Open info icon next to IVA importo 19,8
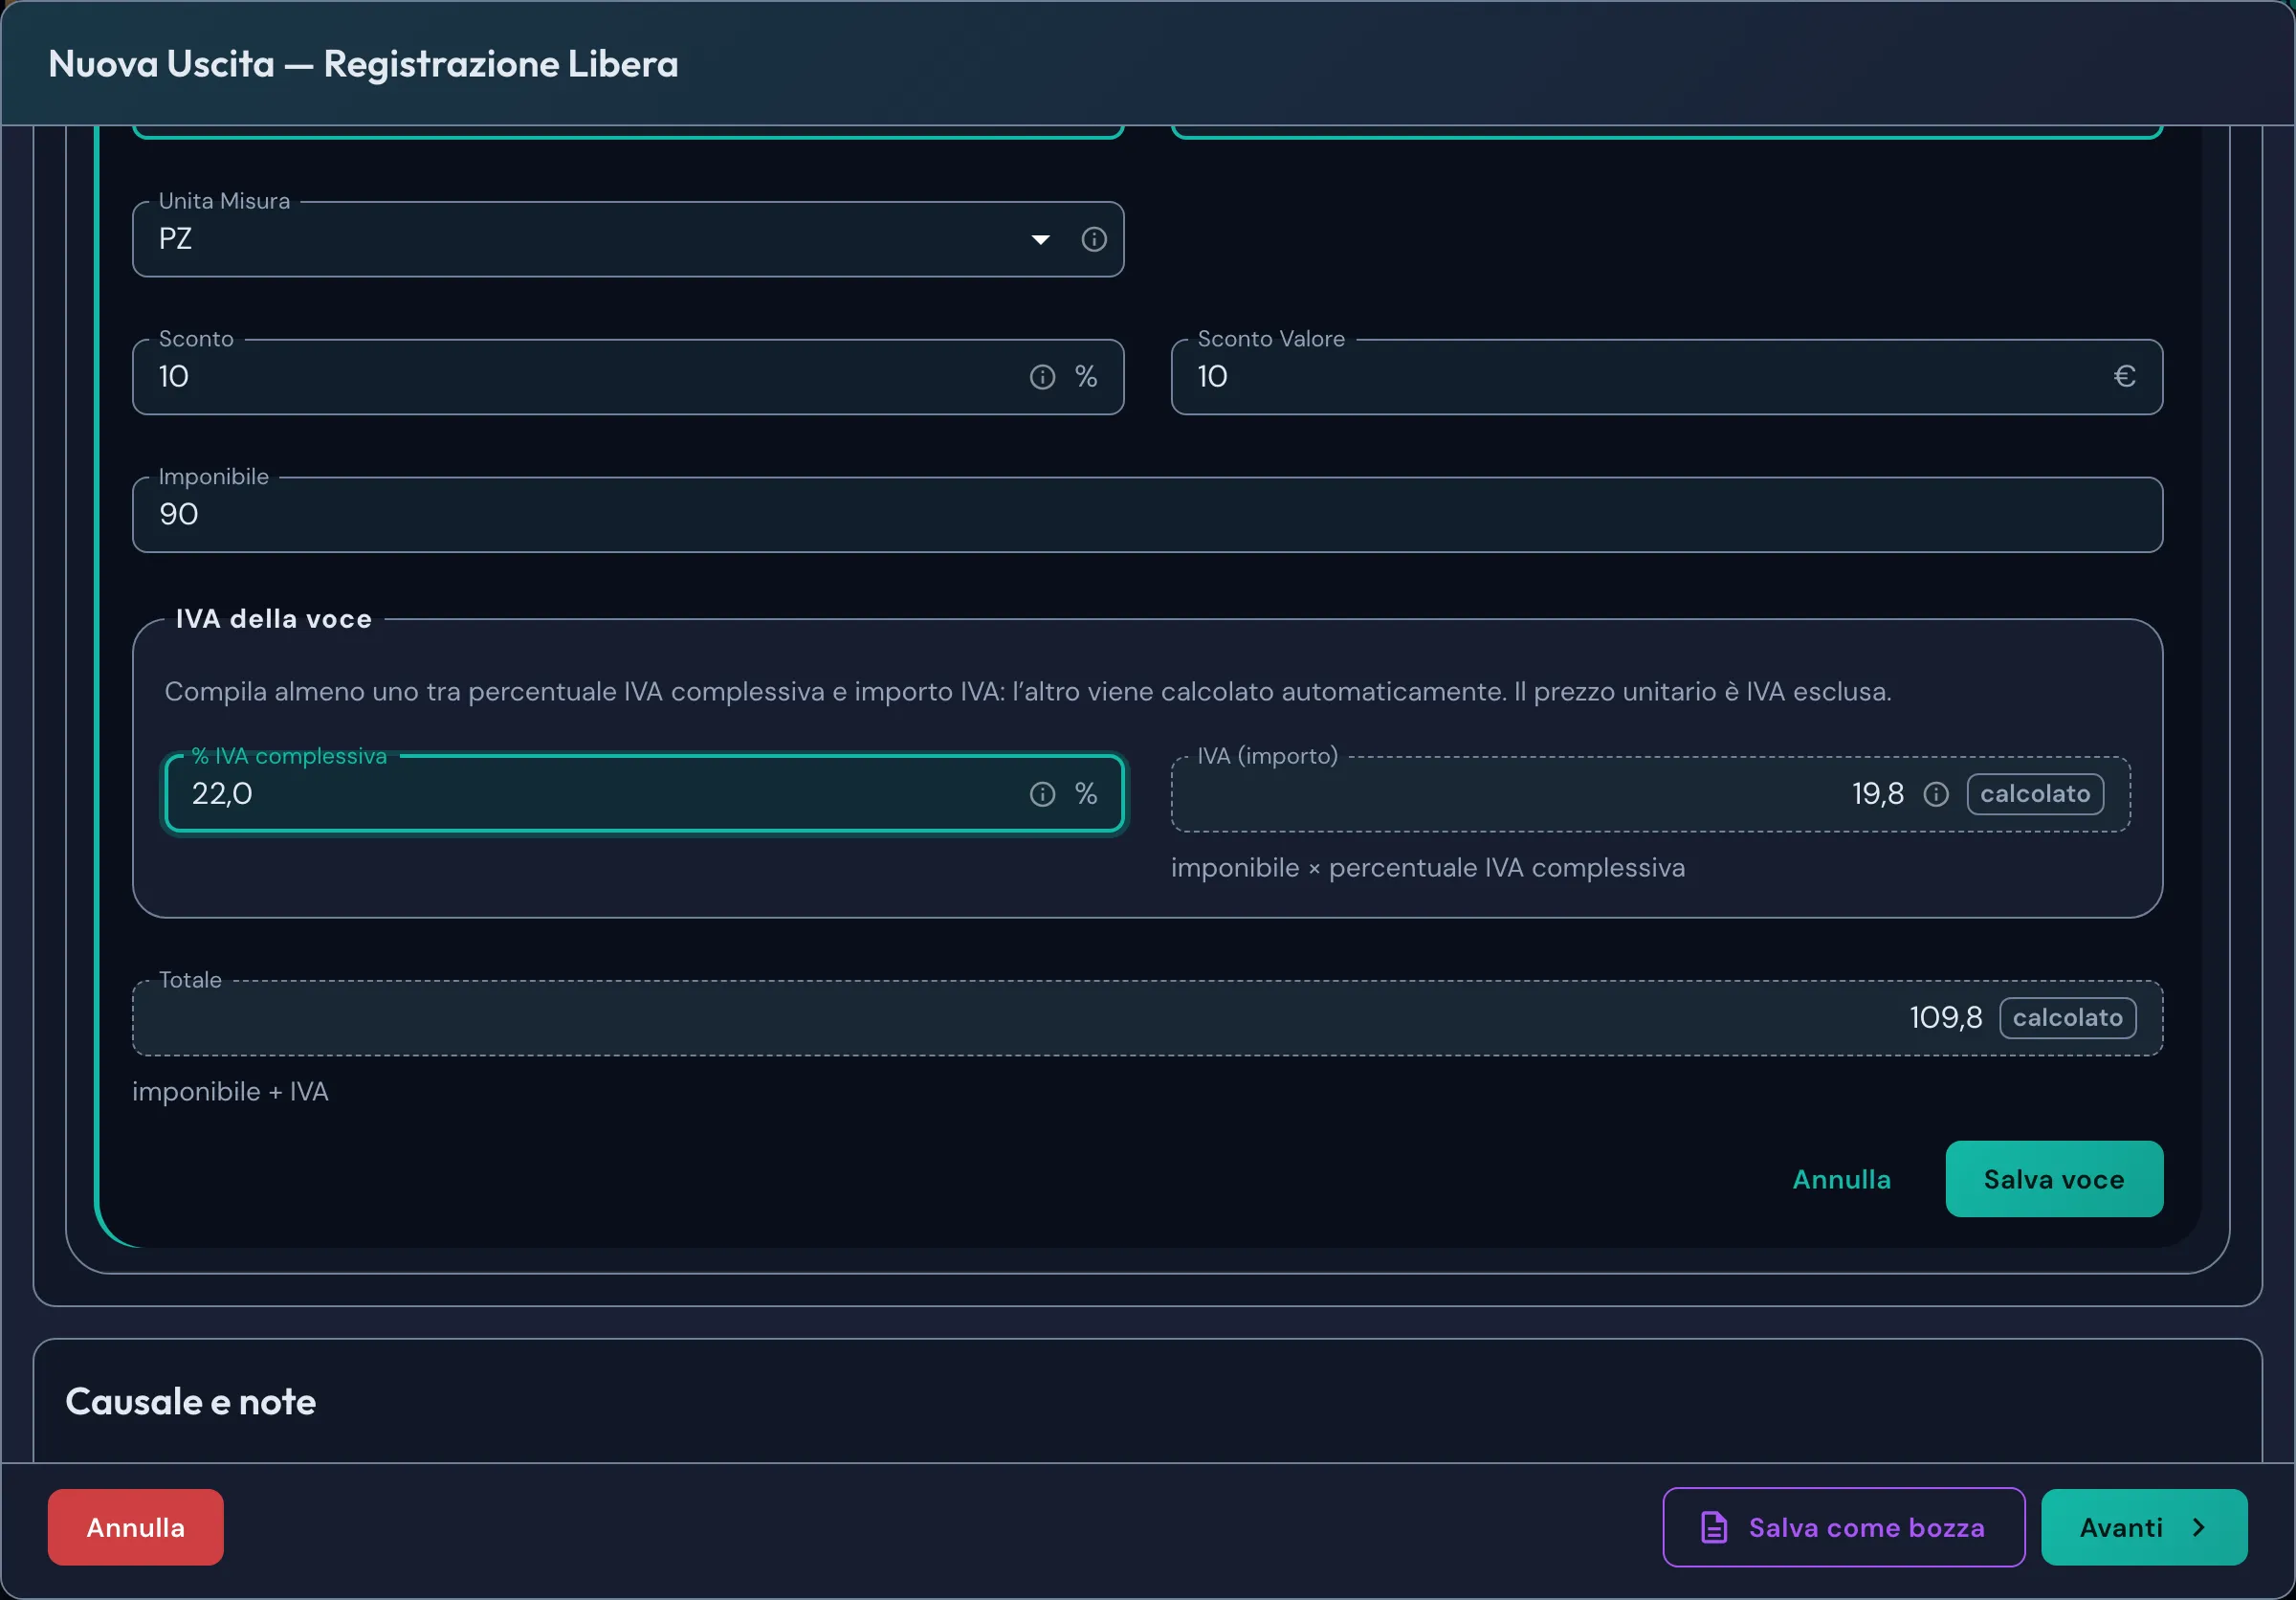 pos(1936,794)
